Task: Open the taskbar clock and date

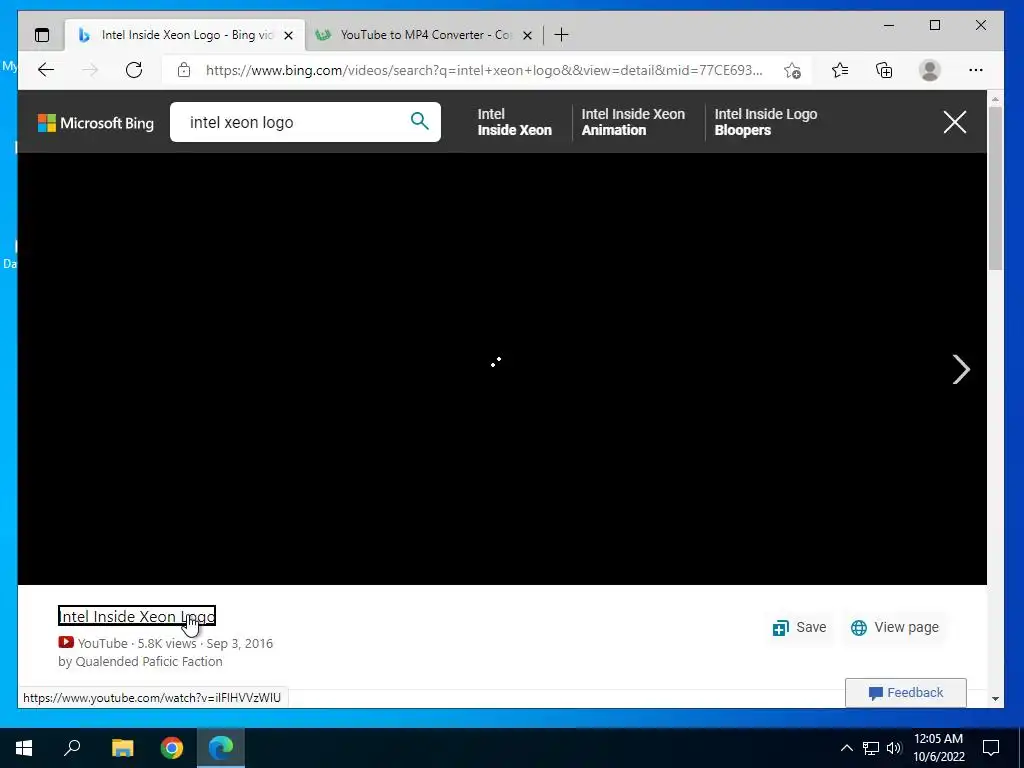Action: [938, 748]
